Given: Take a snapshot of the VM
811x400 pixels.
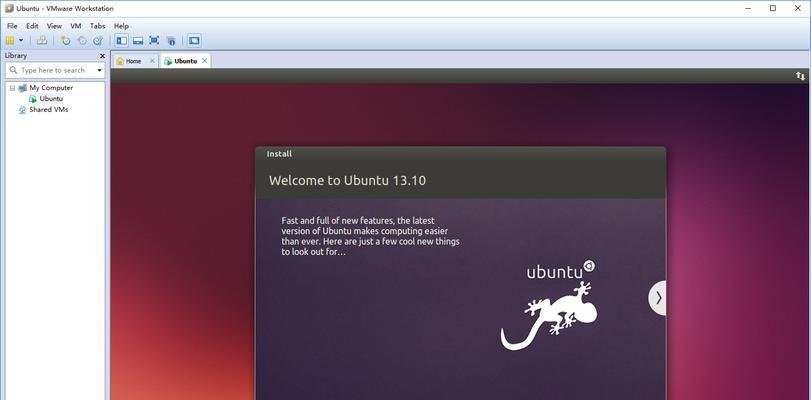Looking at the screenshot, I should coord(66,40).
